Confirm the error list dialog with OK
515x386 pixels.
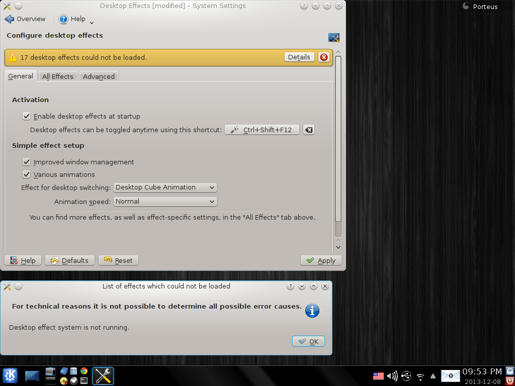[308, 341]
